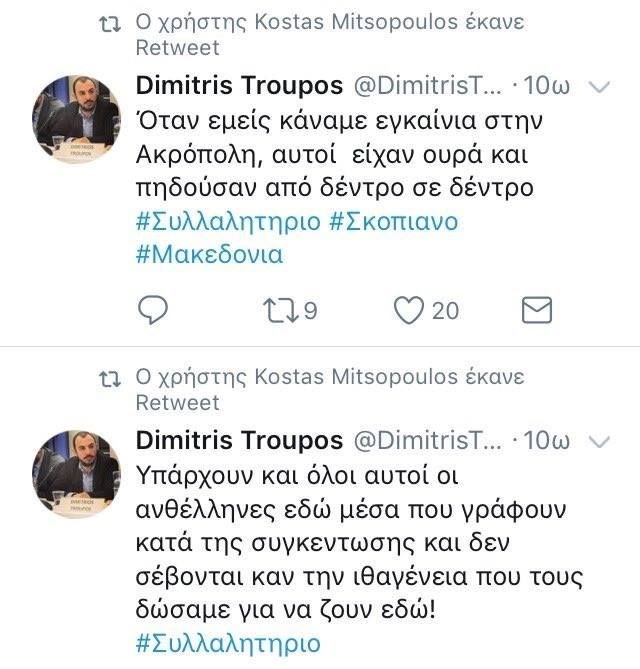Tap #Συλλαλητηριο hashtag in the second tweet
The height and width of the screenshot is (669, 640).
(227, 641)
